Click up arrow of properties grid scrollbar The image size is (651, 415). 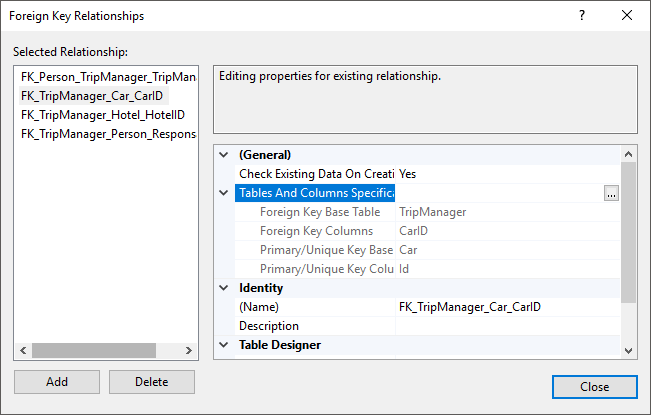tap(629, 154)
